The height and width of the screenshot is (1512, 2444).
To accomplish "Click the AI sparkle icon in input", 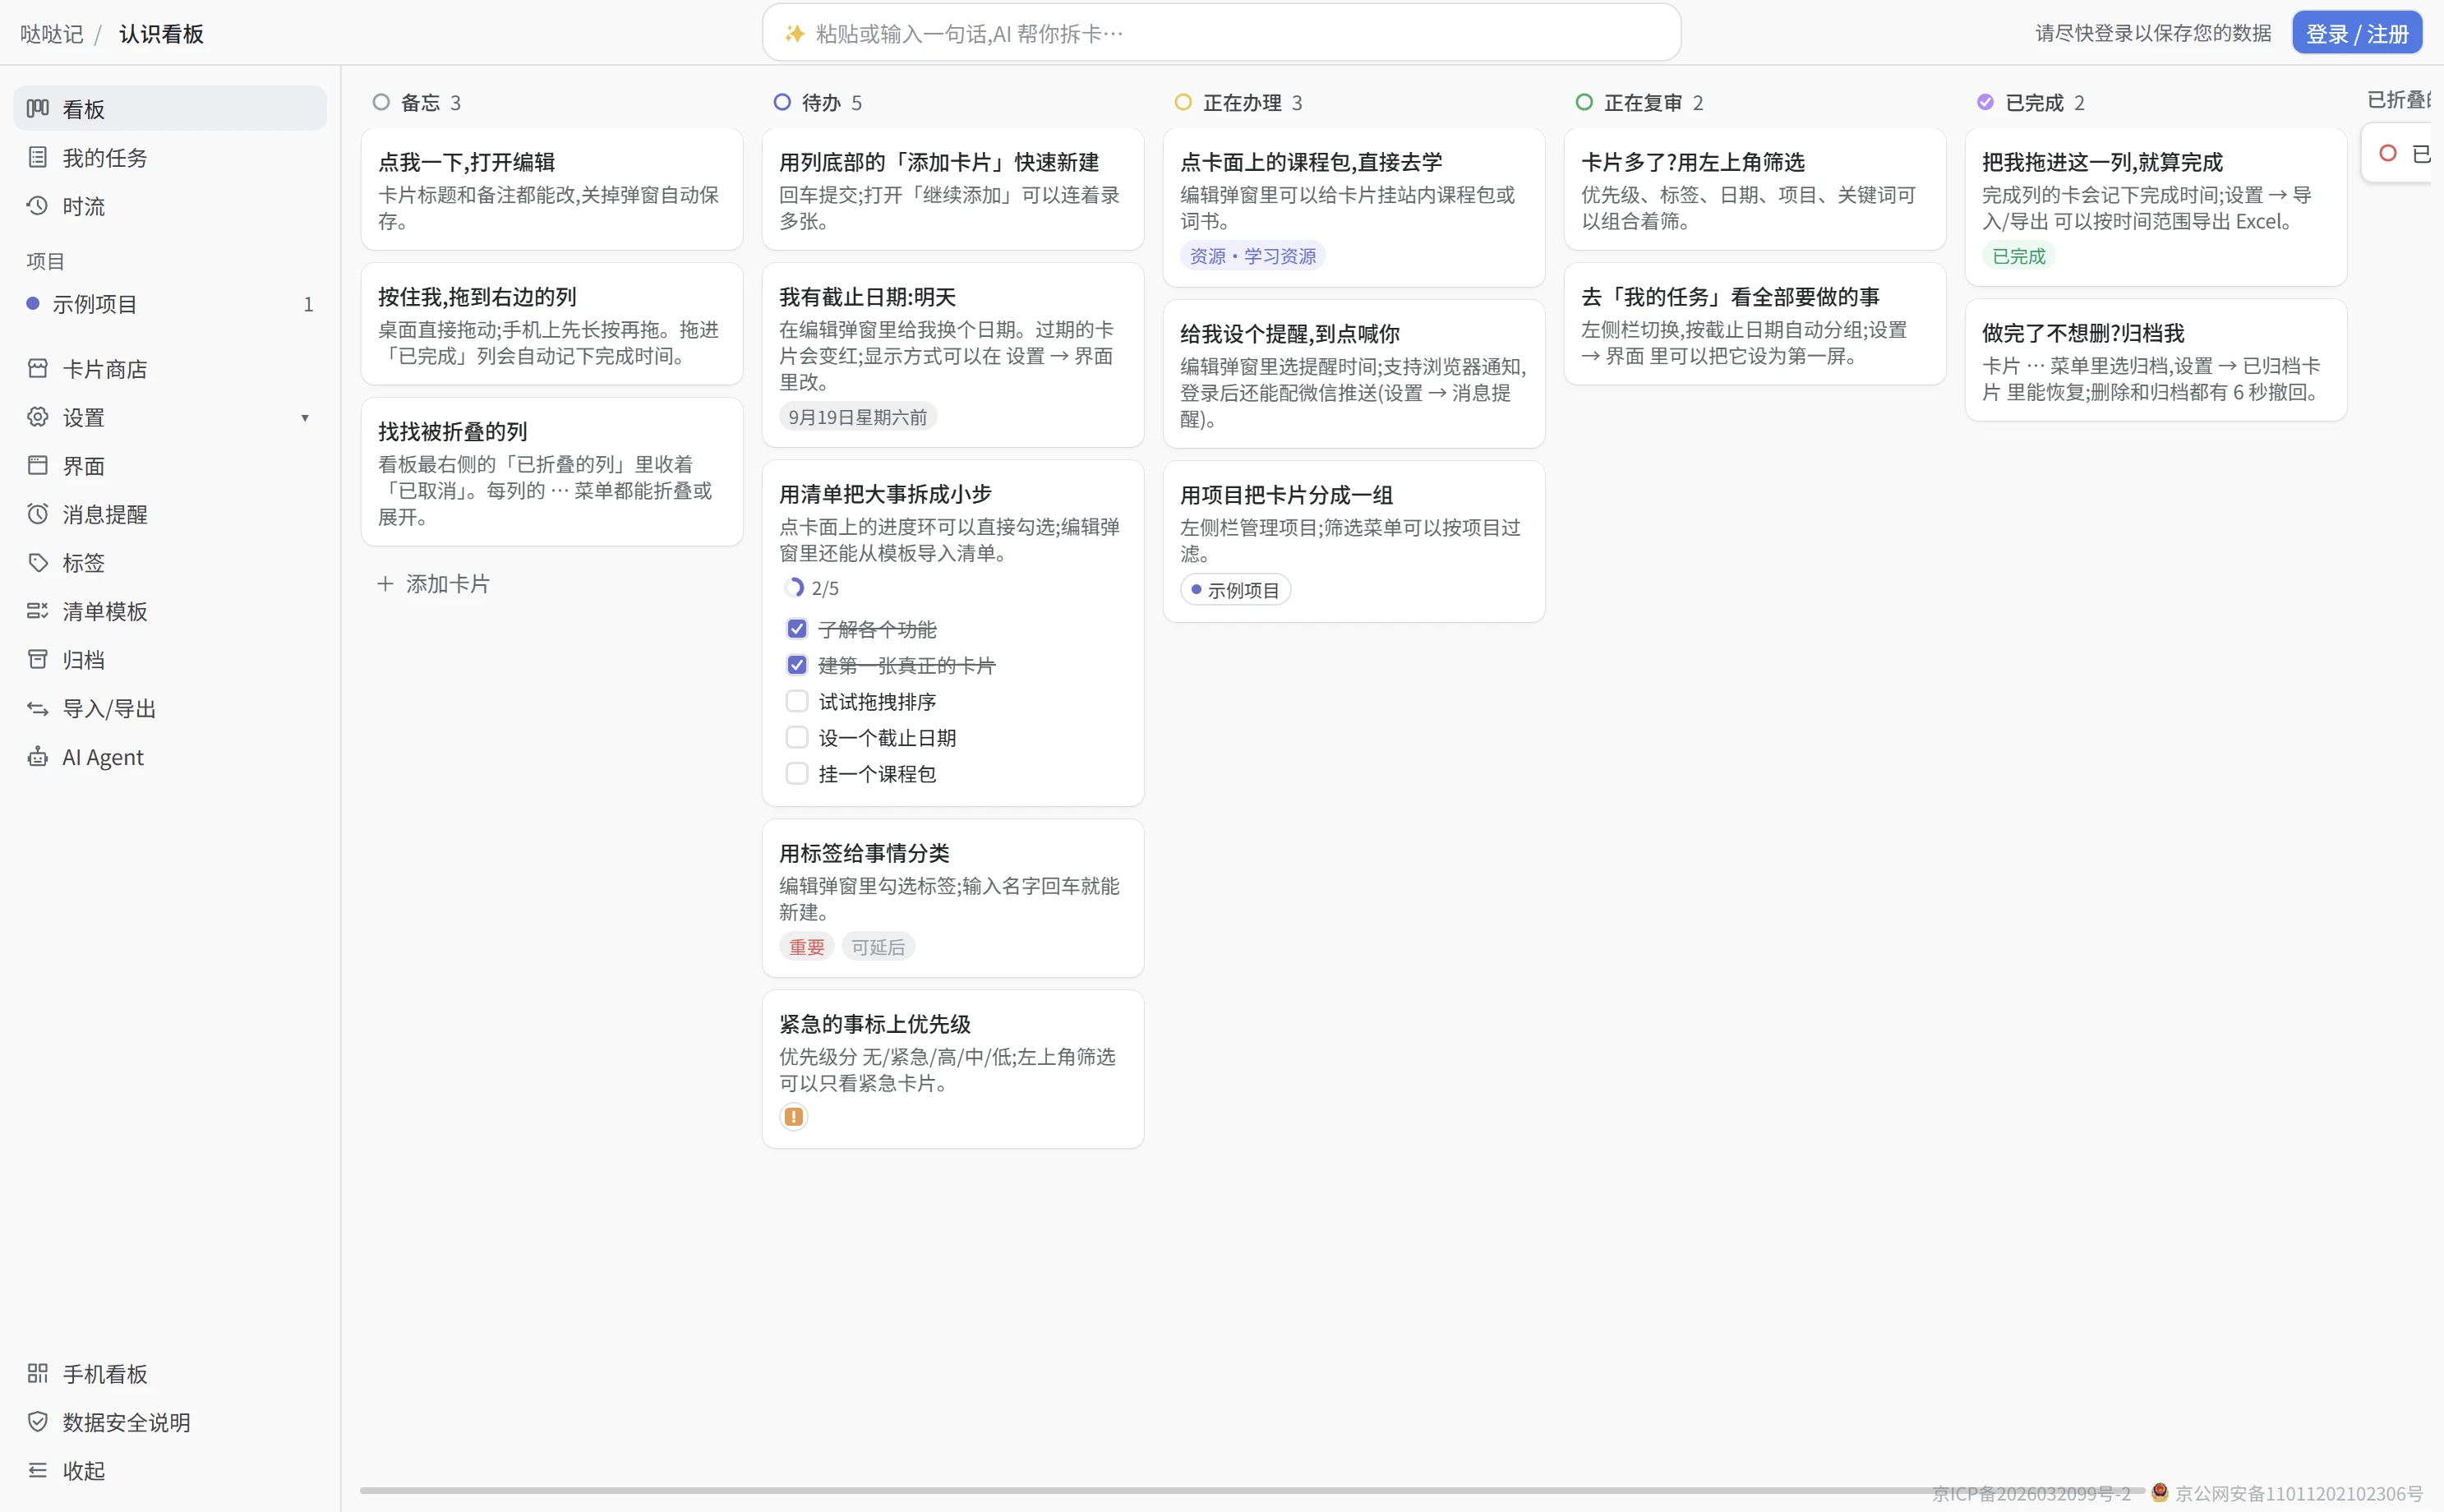I will coord(794,33).
